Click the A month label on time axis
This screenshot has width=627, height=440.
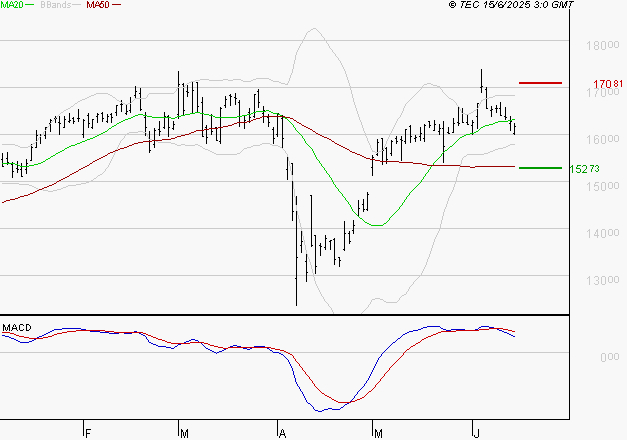(x=282, y=433)
